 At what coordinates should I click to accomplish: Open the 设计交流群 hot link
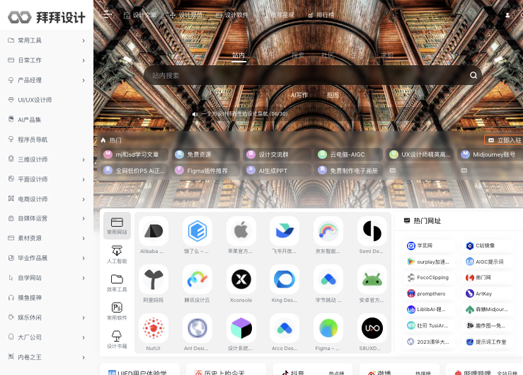pyautogui.click(x=277, y=154)
